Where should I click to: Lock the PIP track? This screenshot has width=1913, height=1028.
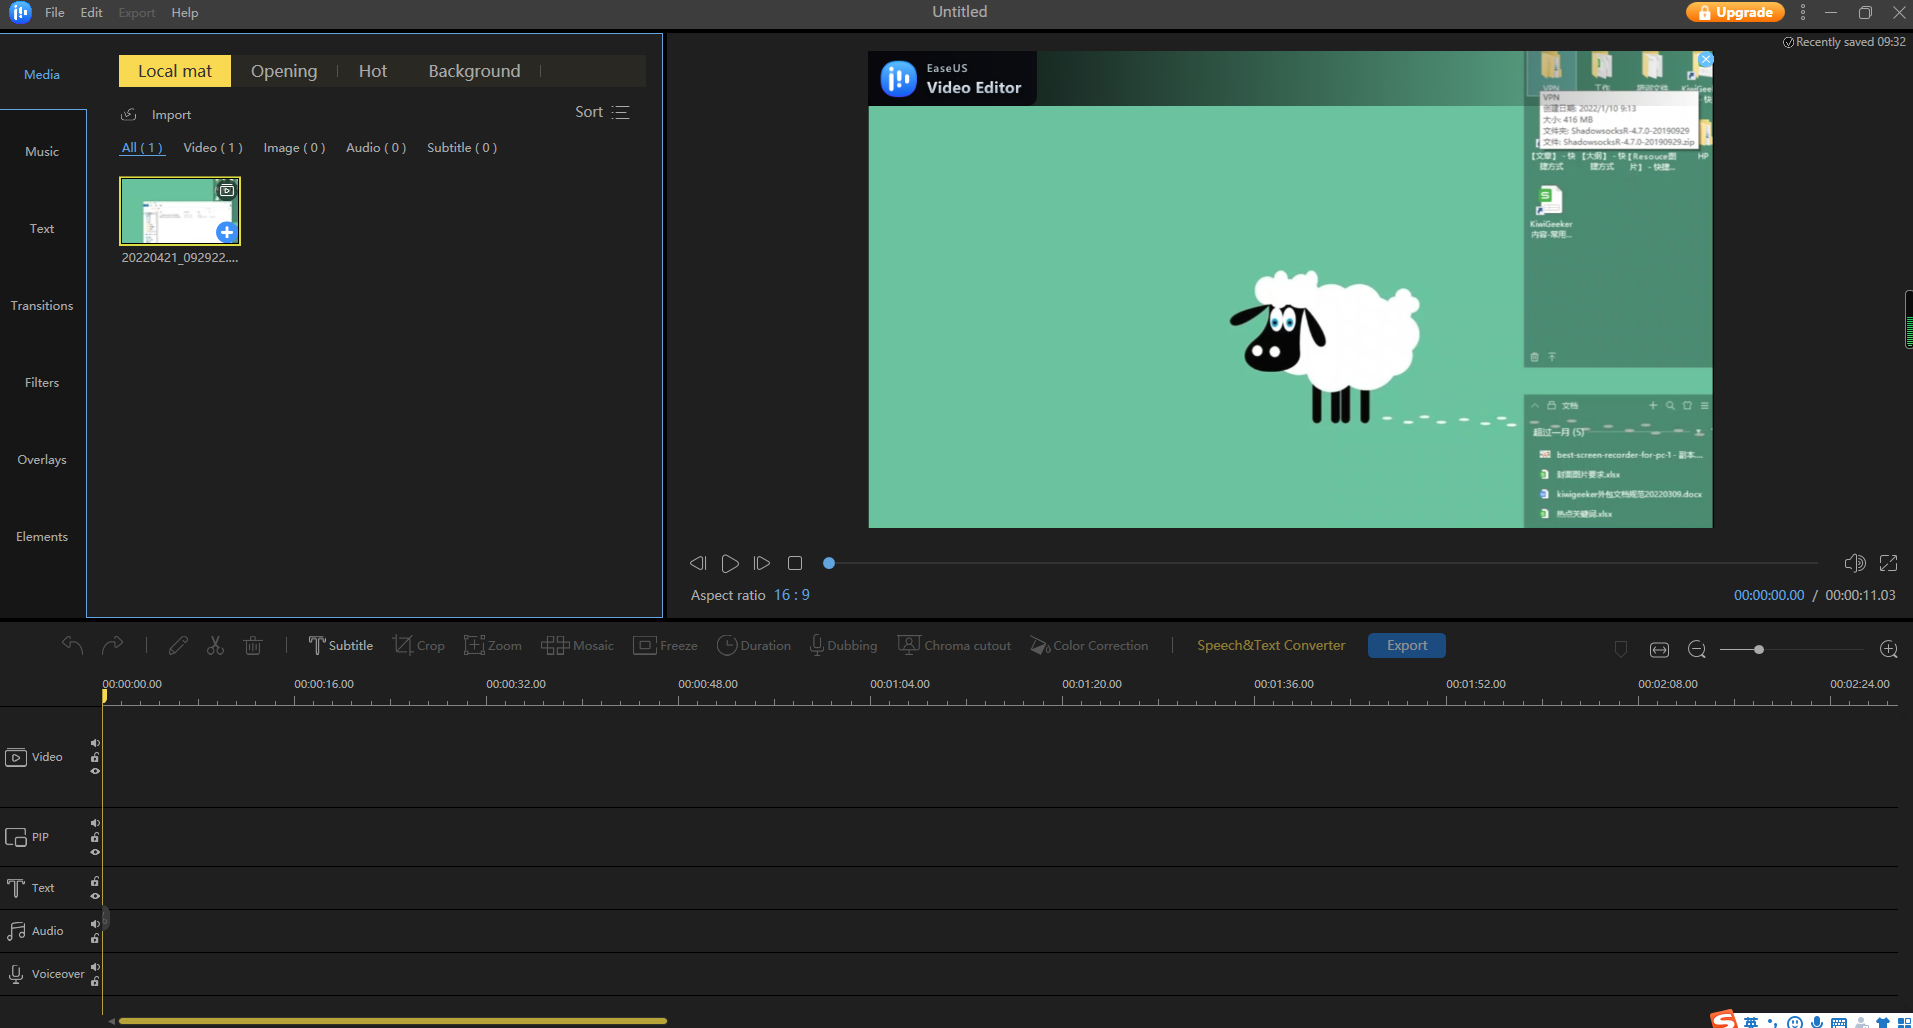coord(95,838)
